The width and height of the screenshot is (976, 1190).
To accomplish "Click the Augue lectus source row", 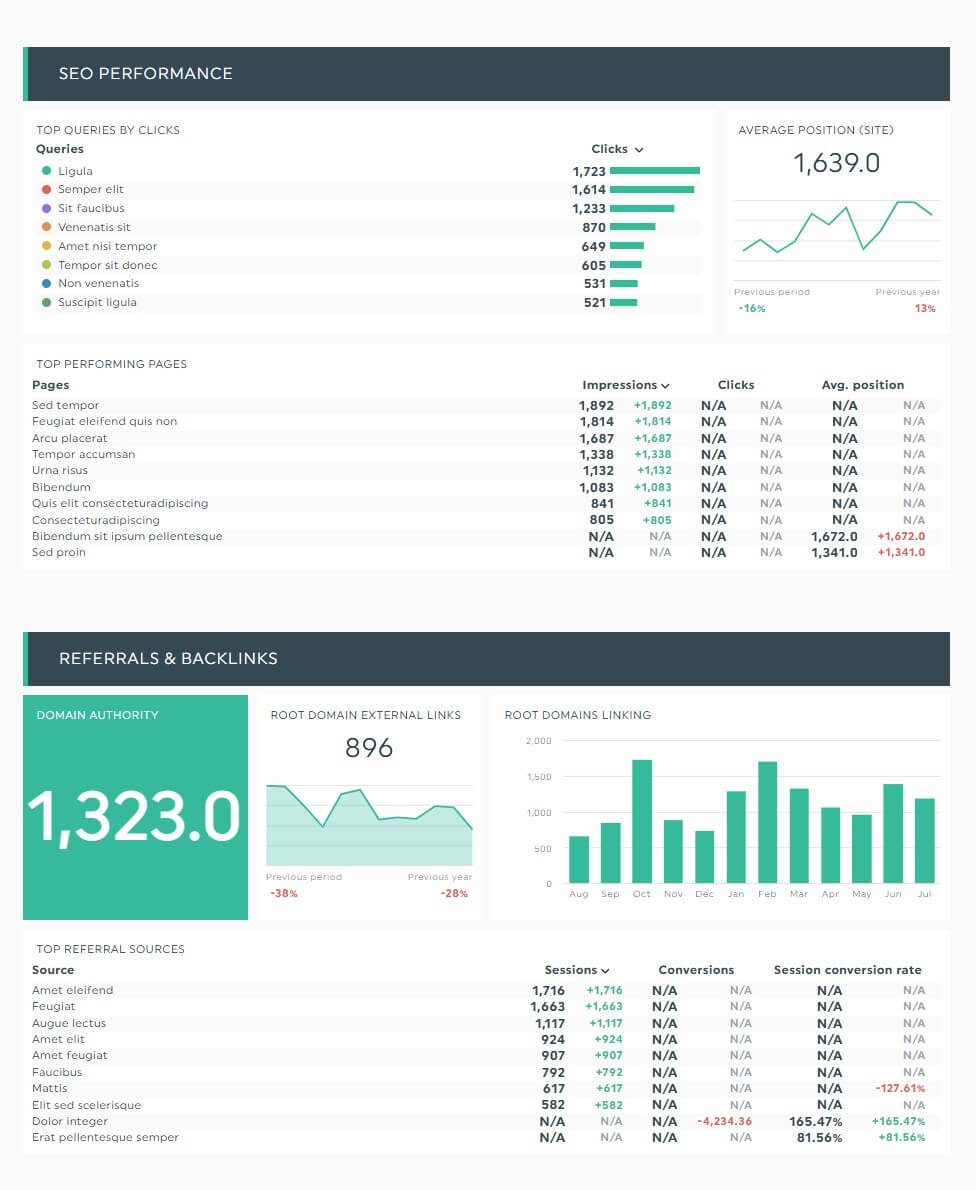I will point(486,1023).
